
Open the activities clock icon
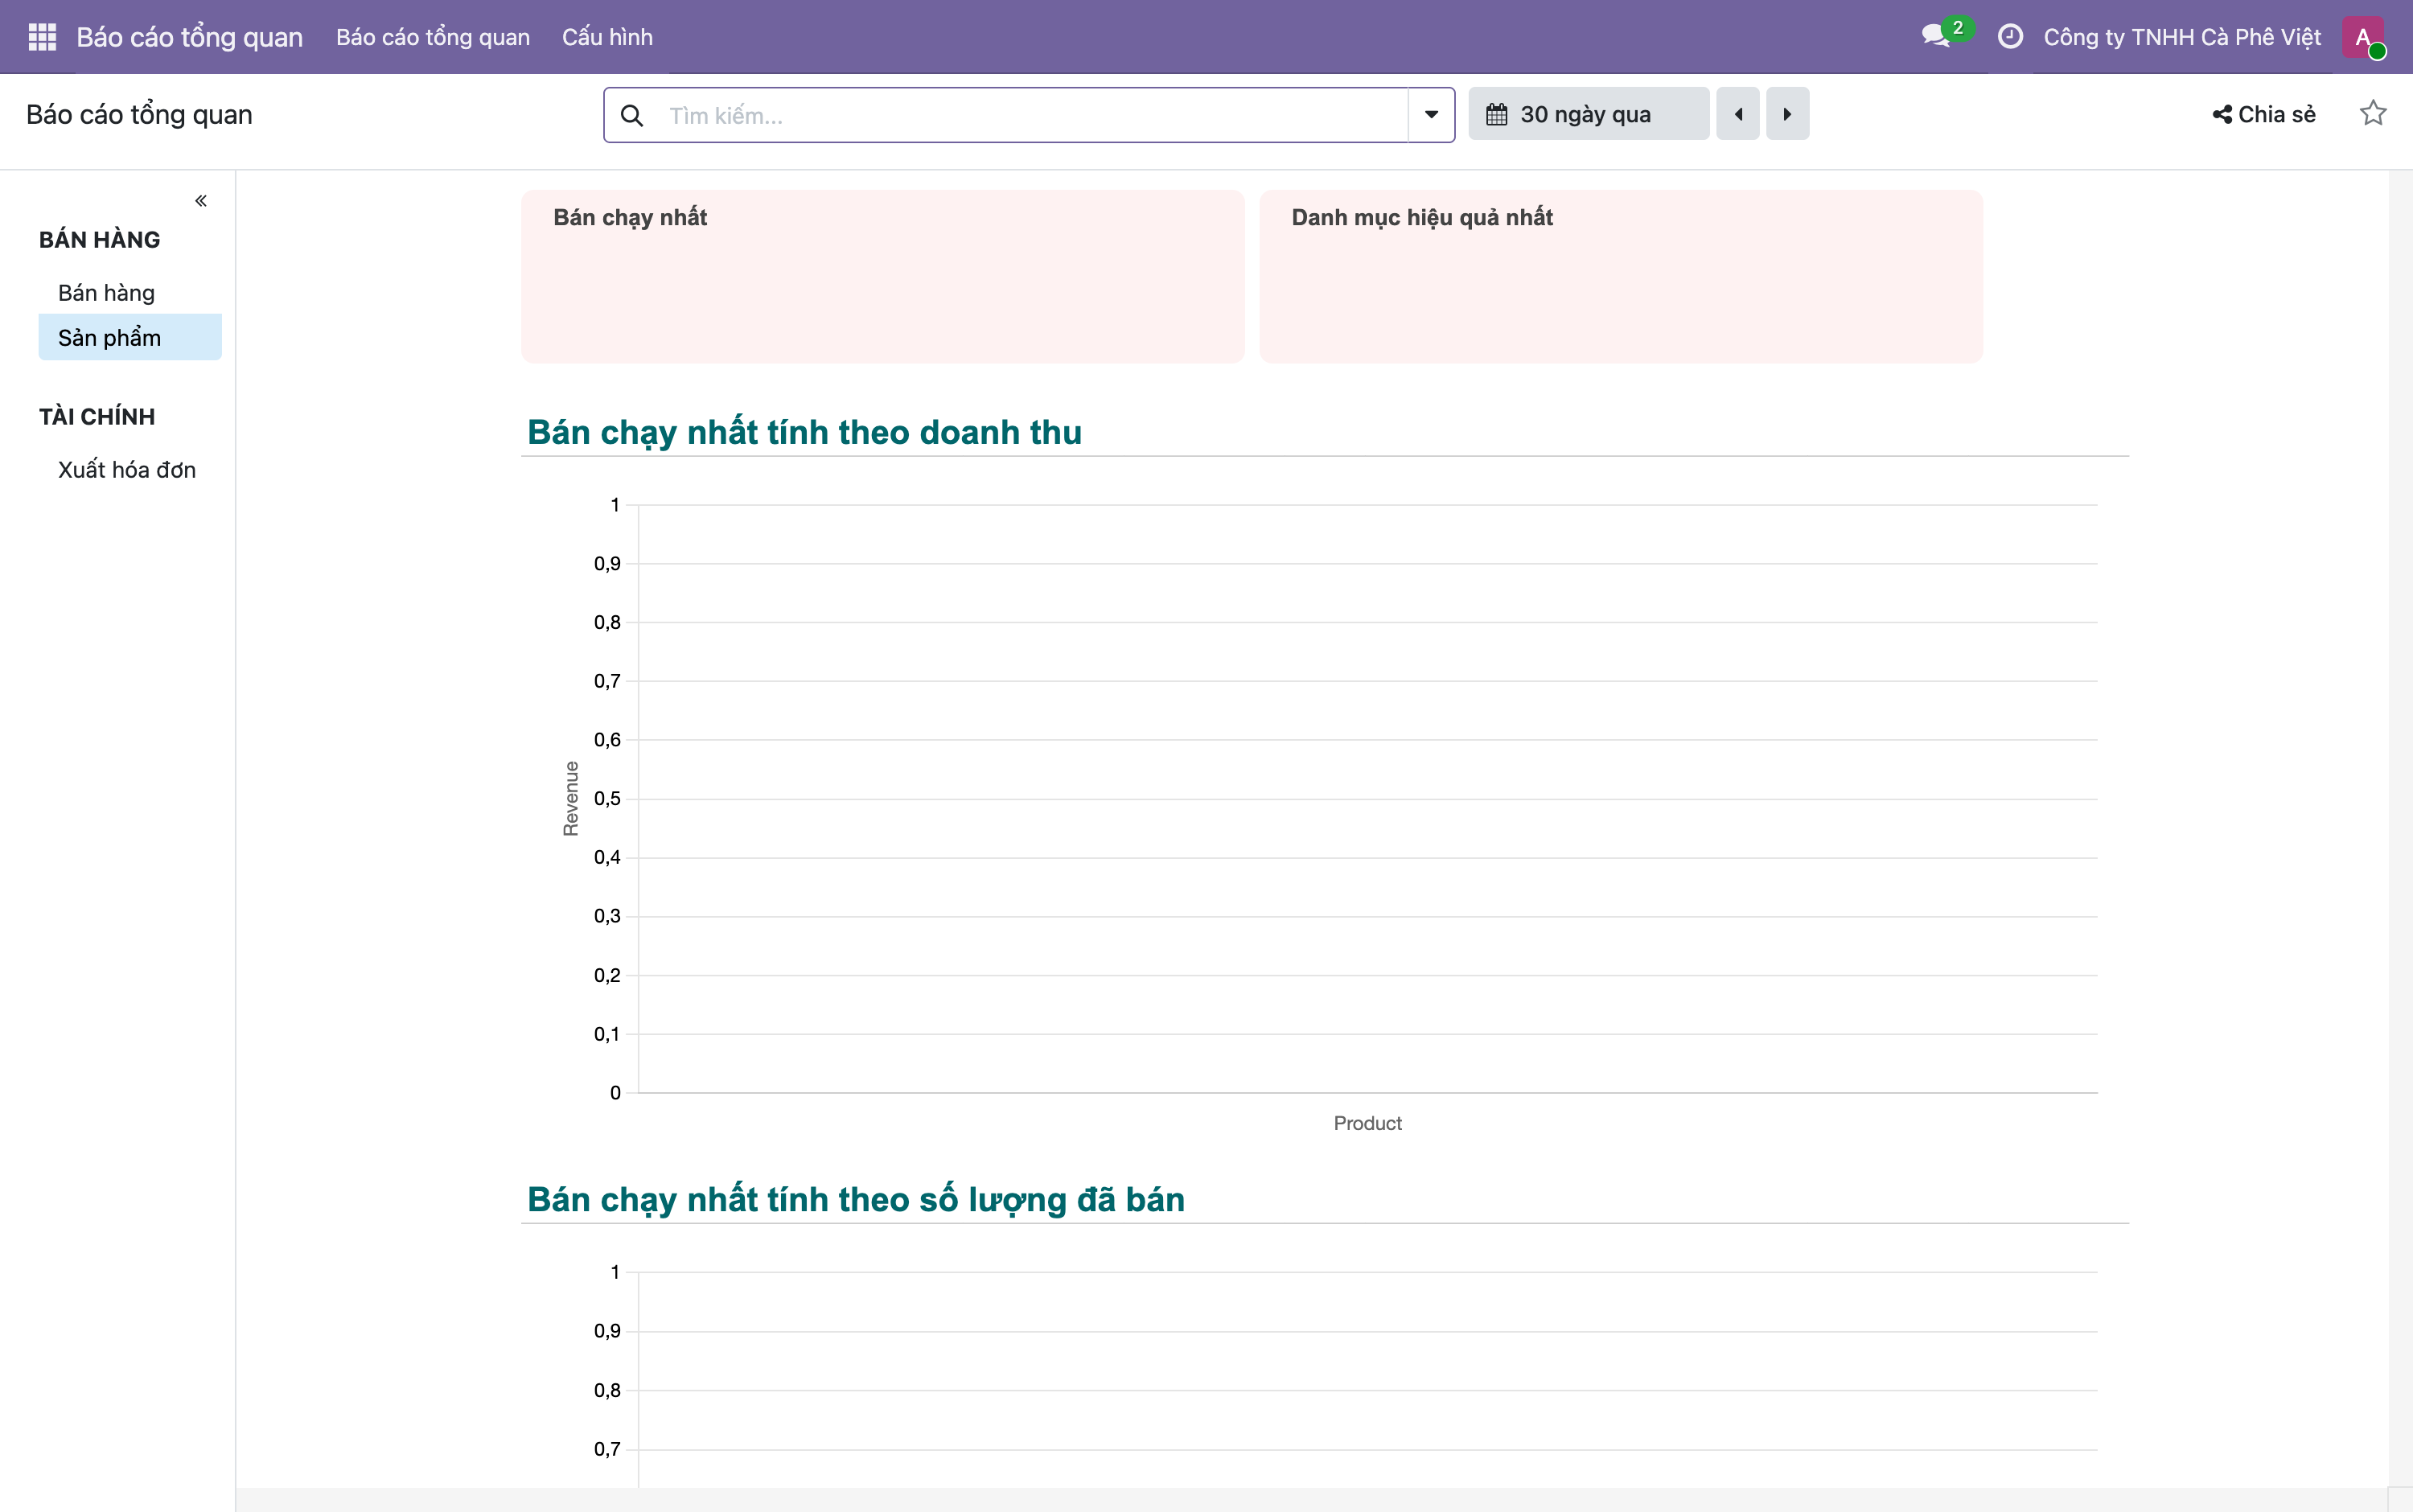[2010, 37]
